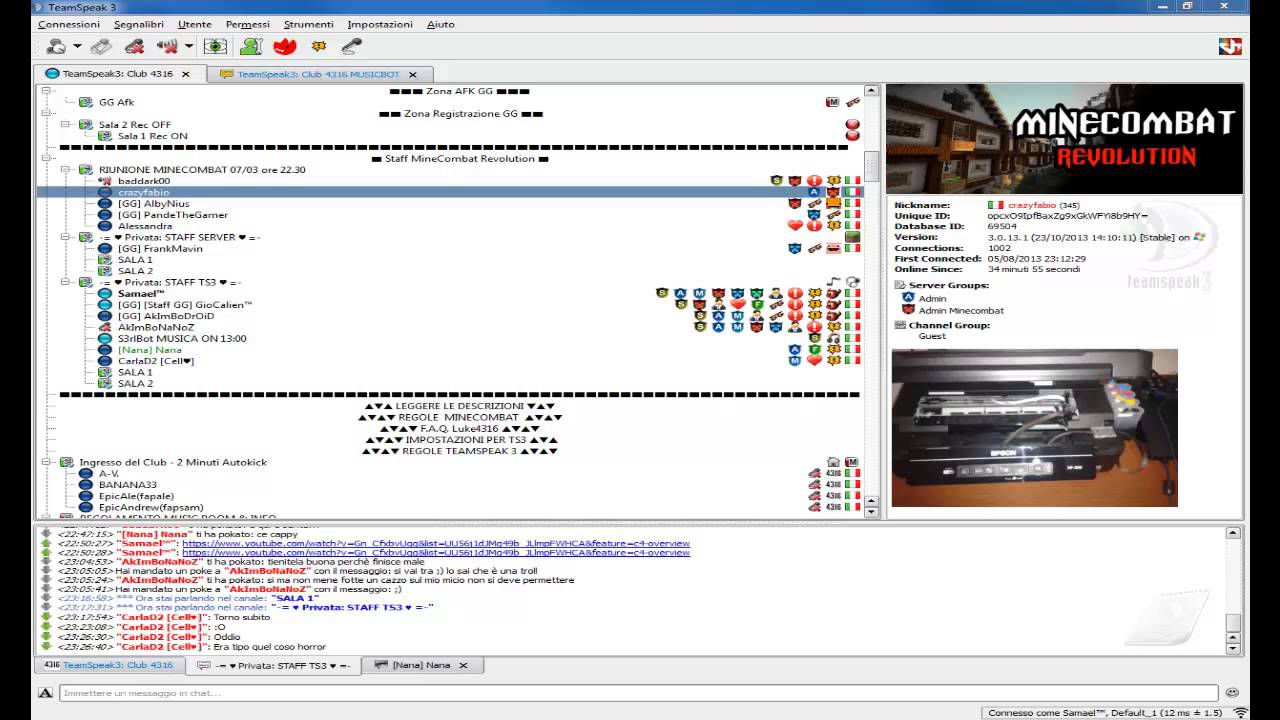
Task: Collapse the Zona Registrazione GG section
Action: (46, 113)
